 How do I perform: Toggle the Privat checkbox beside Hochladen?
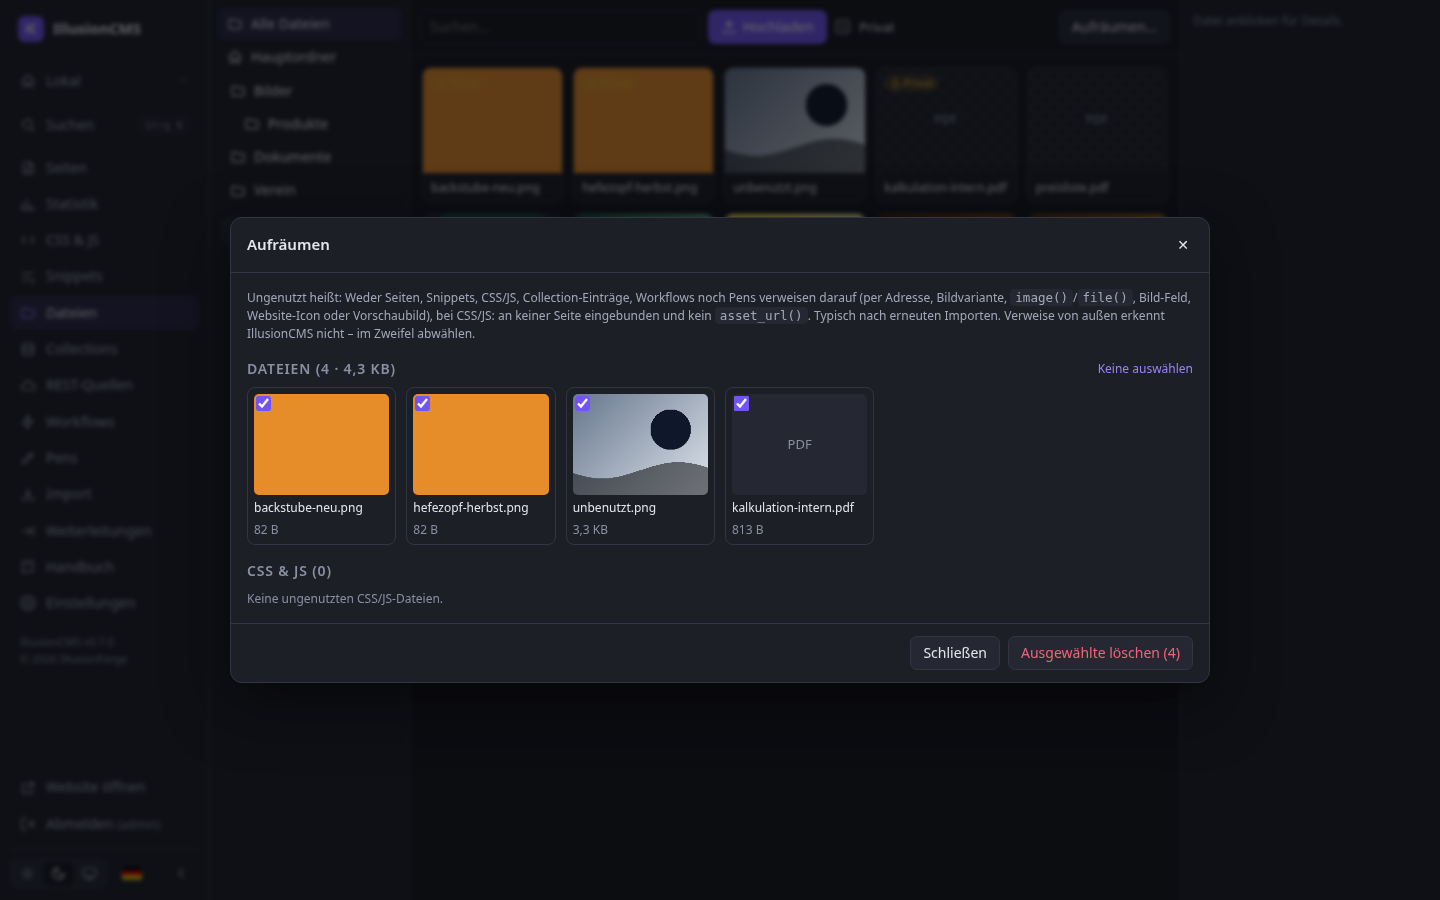(x=843, y=27)
